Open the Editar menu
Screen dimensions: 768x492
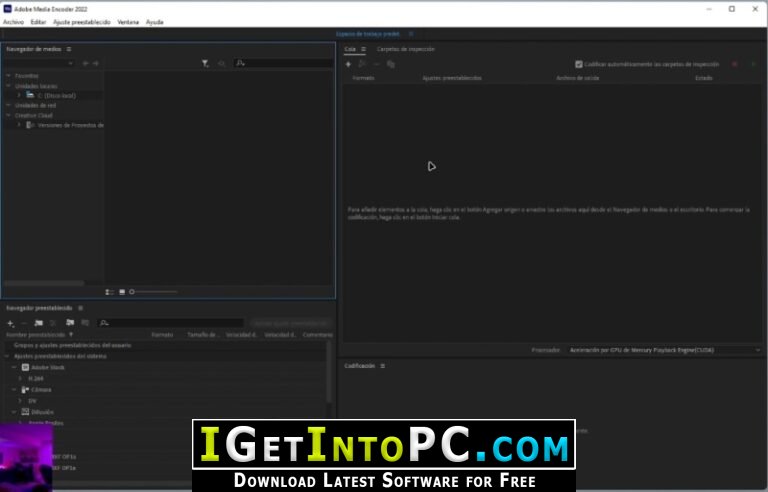point(38,22)
